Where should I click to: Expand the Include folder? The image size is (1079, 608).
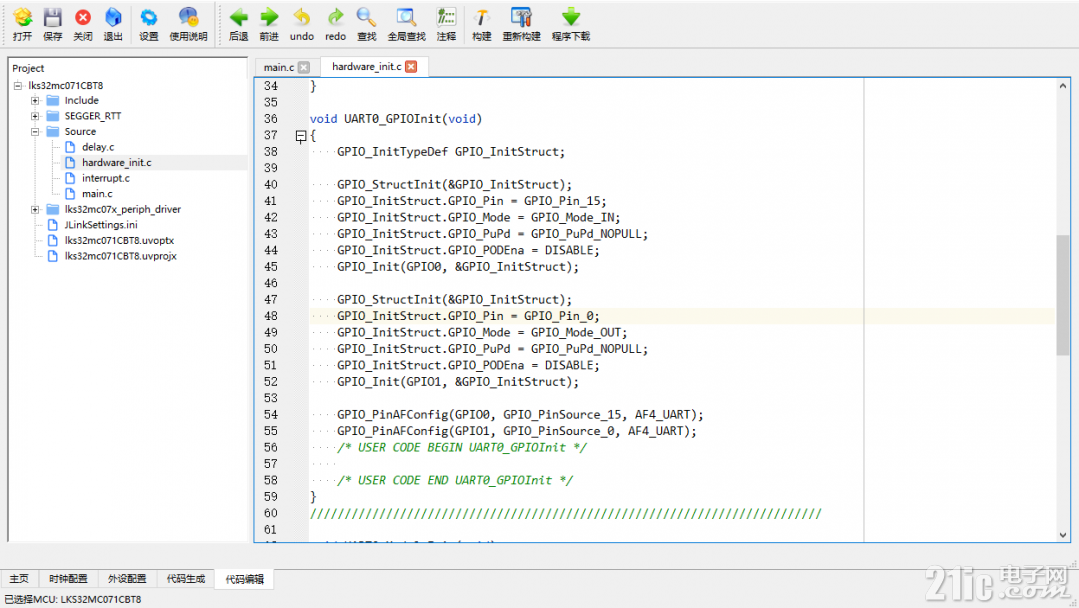(x=35, y=100)
